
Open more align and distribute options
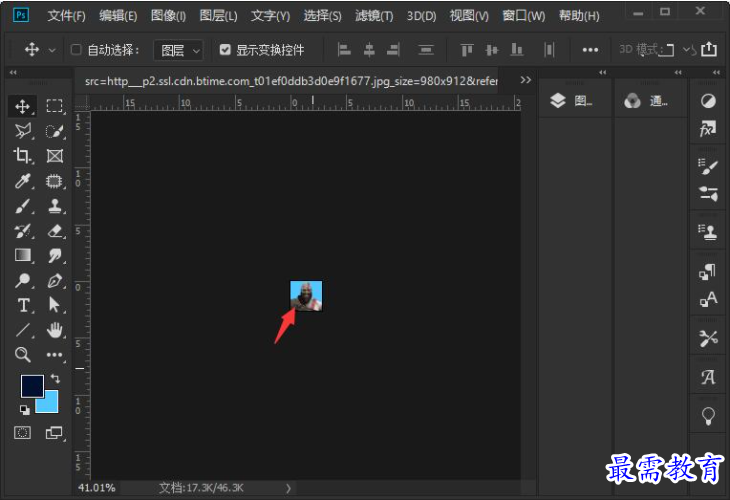pos(590,50)
